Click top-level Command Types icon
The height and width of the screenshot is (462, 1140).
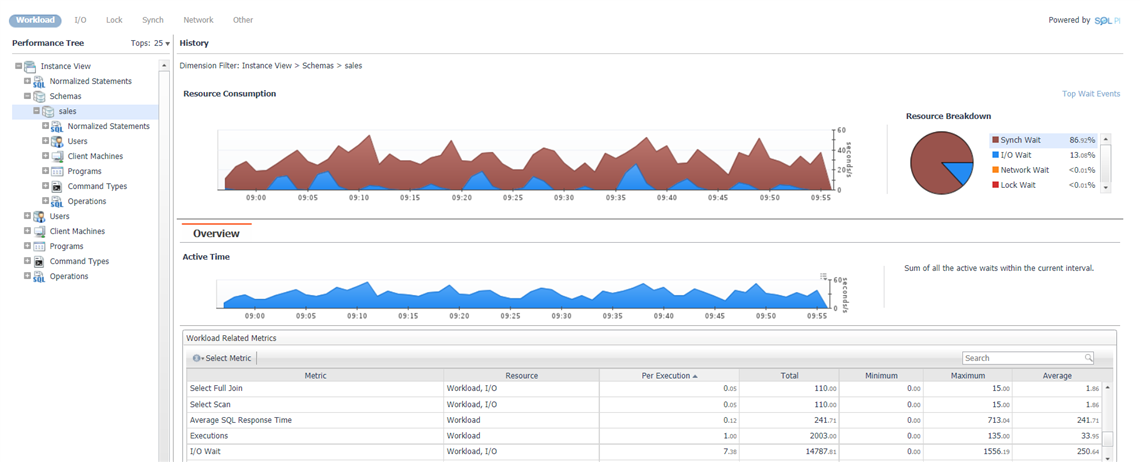click(x=39, y=261)
